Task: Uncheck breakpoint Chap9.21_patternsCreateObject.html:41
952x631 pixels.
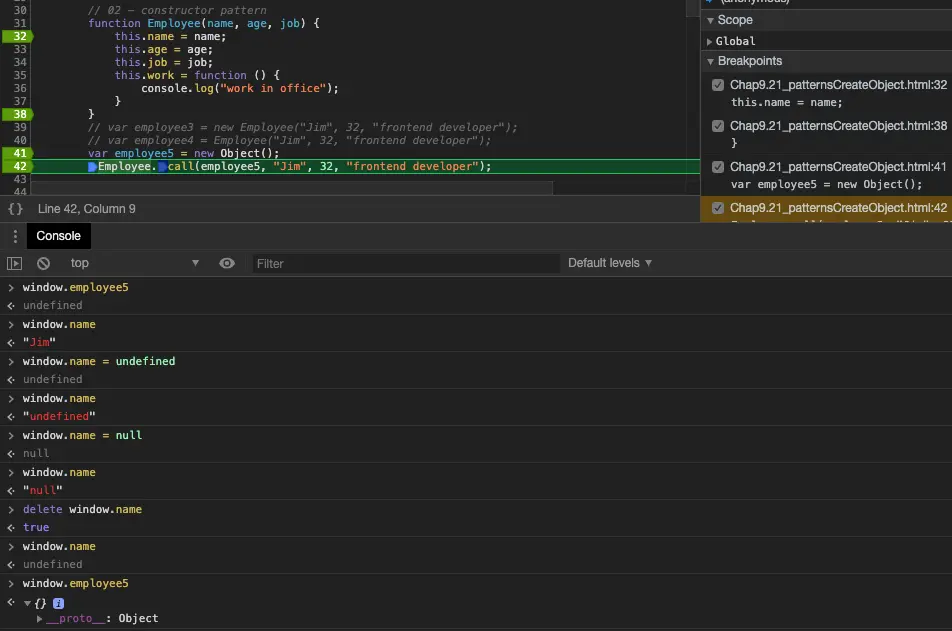Action: pyautogui.click(x=718, y=167)
